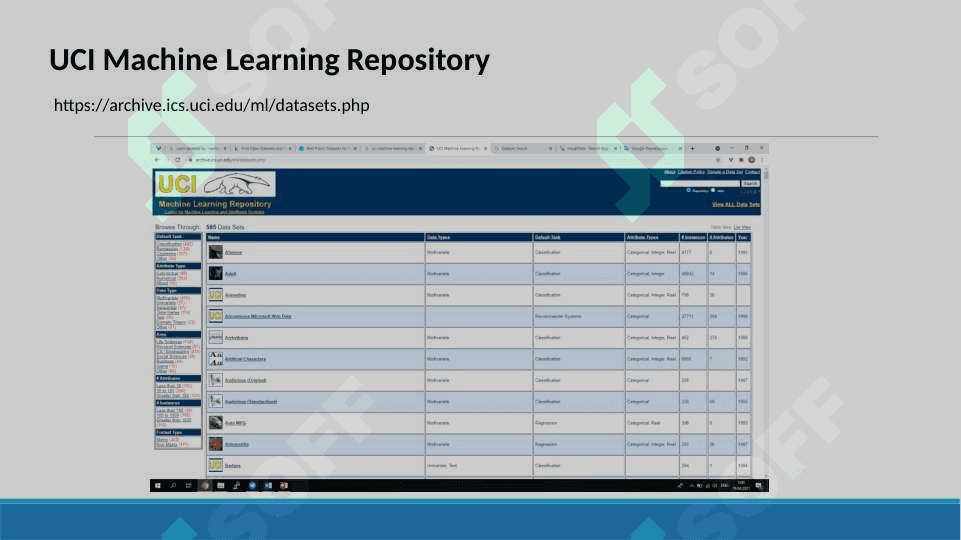Click the Artificial Characters thumbnail
961x540 pixels.
[215, 359]
